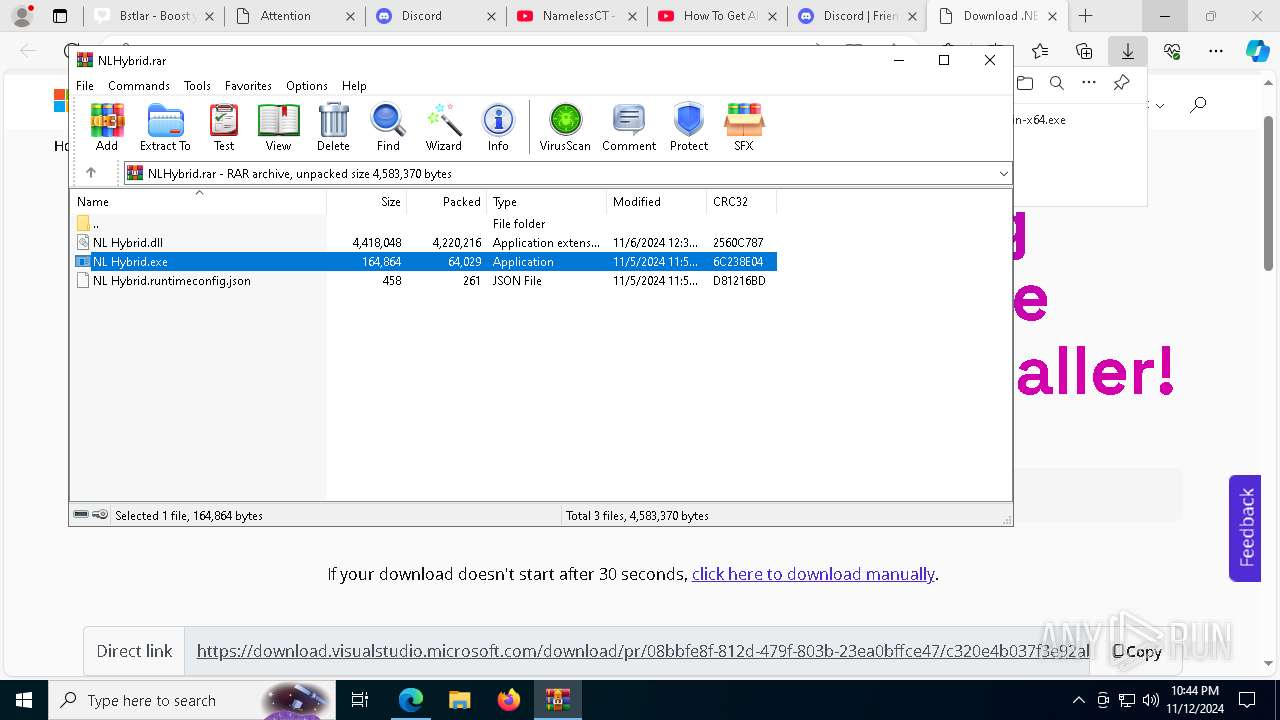Open the Tools menu
1280x720 pixels.
point(197,86)
